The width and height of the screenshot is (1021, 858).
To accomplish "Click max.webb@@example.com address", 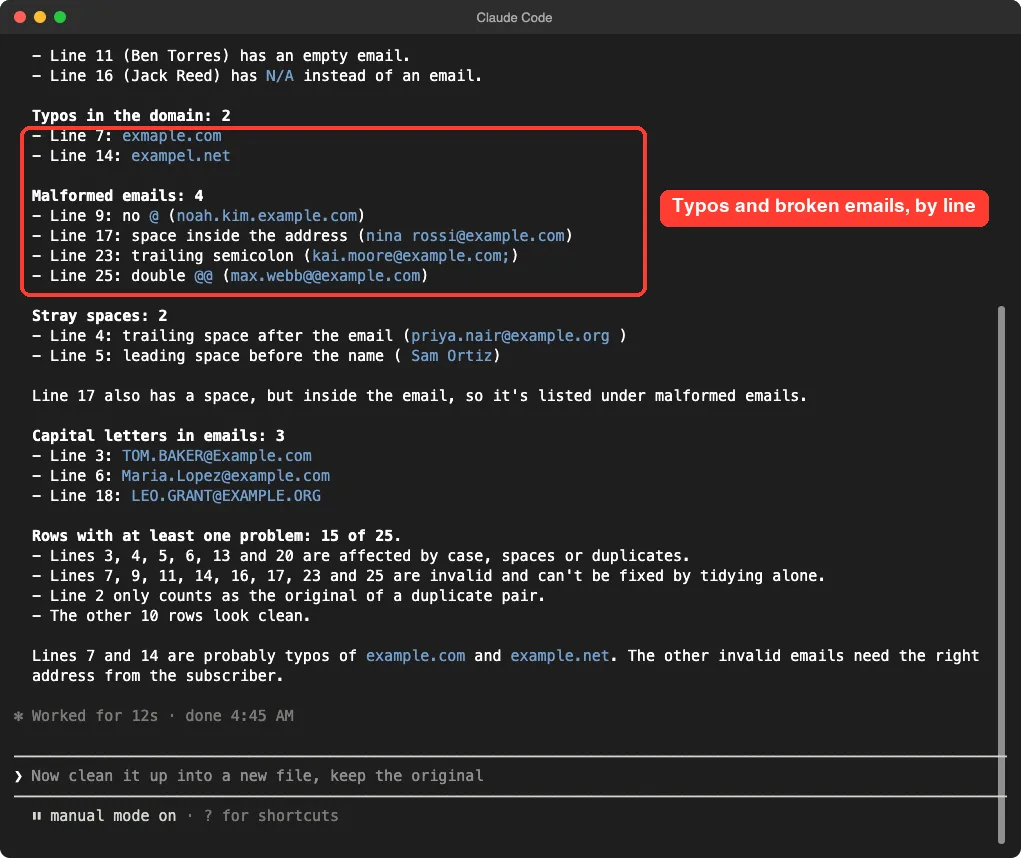I will (x=326, y=276).
